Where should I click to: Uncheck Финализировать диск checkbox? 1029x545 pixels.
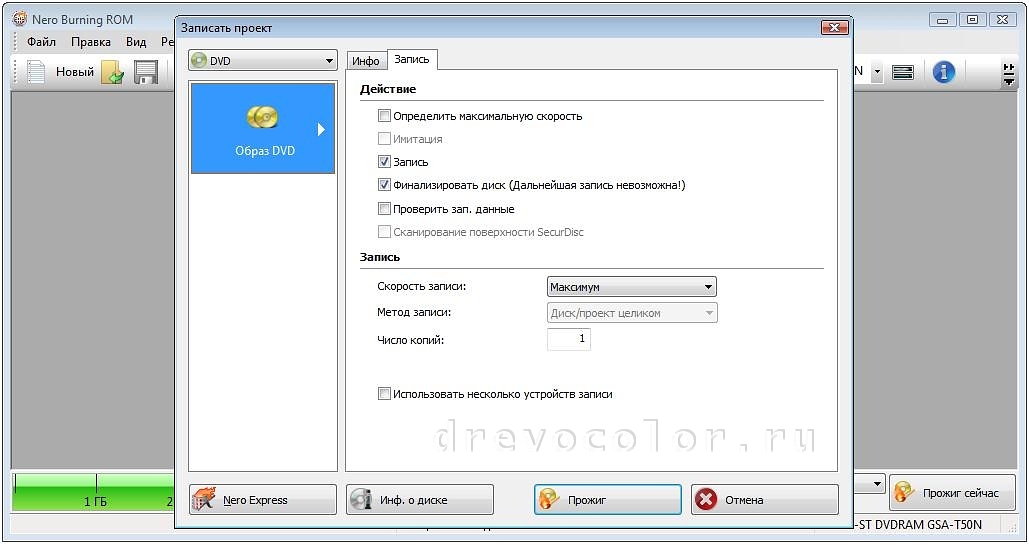[384, 185]
